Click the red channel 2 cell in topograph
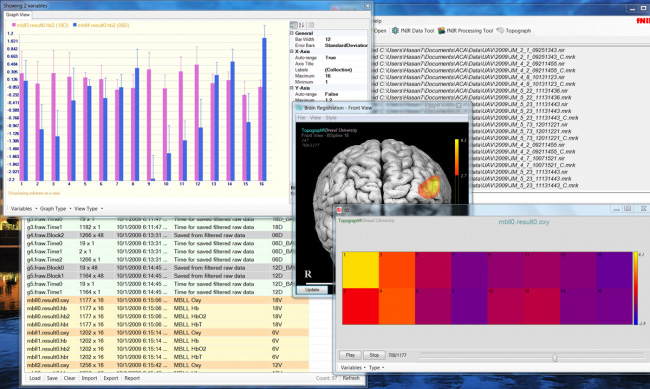 361,306
